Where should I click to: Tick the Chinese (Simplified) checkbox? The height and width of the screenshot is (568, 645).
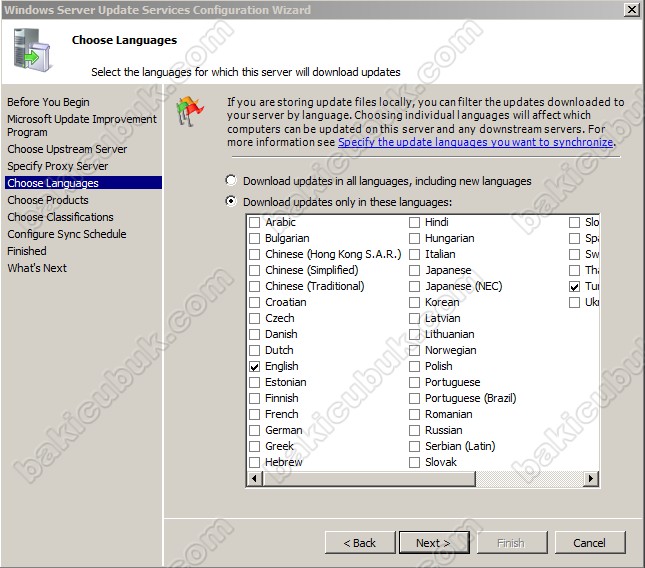coord(255,271)
